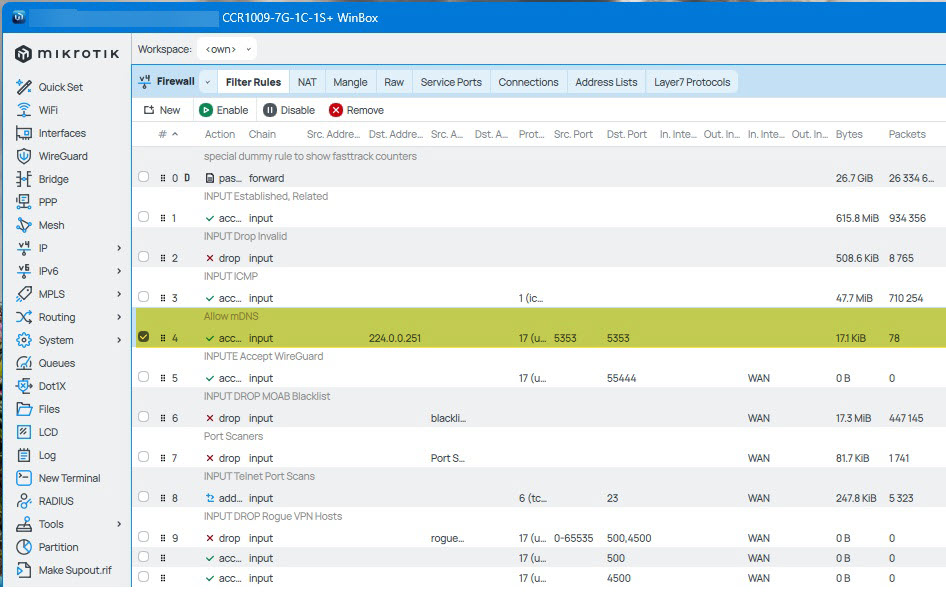Open the Bridge sidebar icon
This screenshot has width=946, height=615.
pos(24,179)
